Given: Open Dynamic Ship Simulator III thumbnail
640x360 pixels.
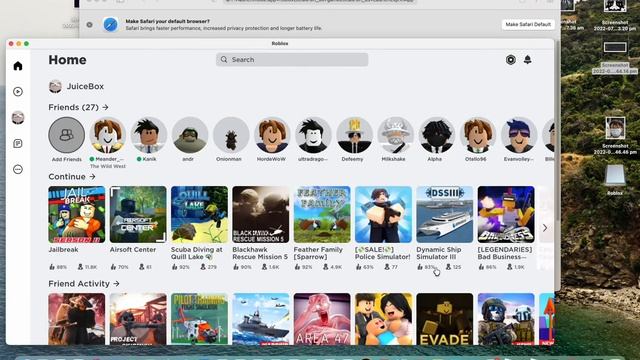Looking at the screenshot, I should pos(445,215).
